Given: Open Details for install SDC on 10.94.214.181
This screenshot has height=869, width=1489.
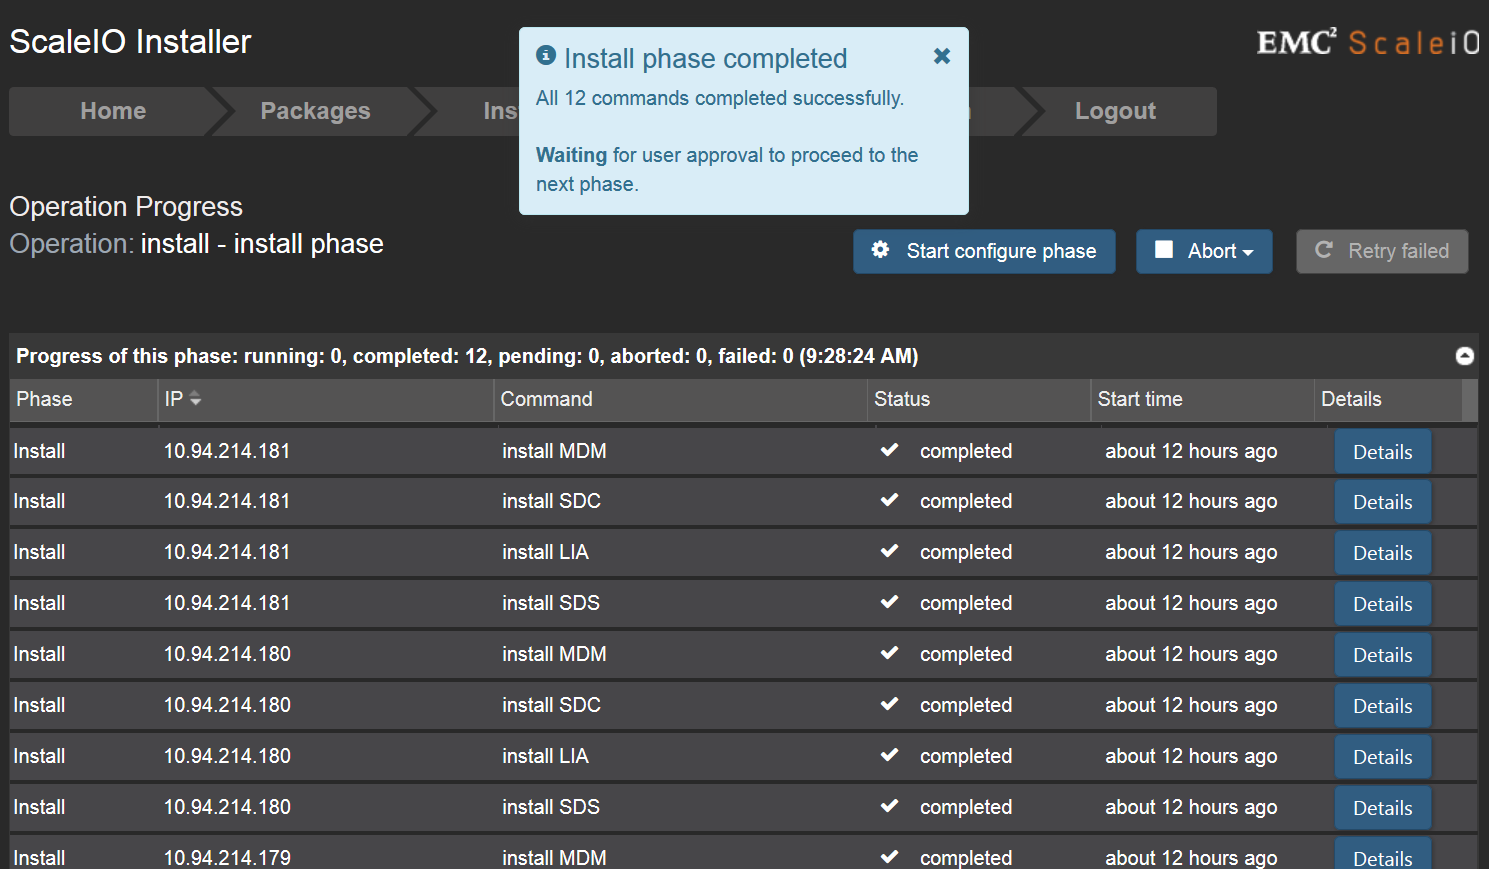Looking at the screenshot, I should coord(1382,502).
